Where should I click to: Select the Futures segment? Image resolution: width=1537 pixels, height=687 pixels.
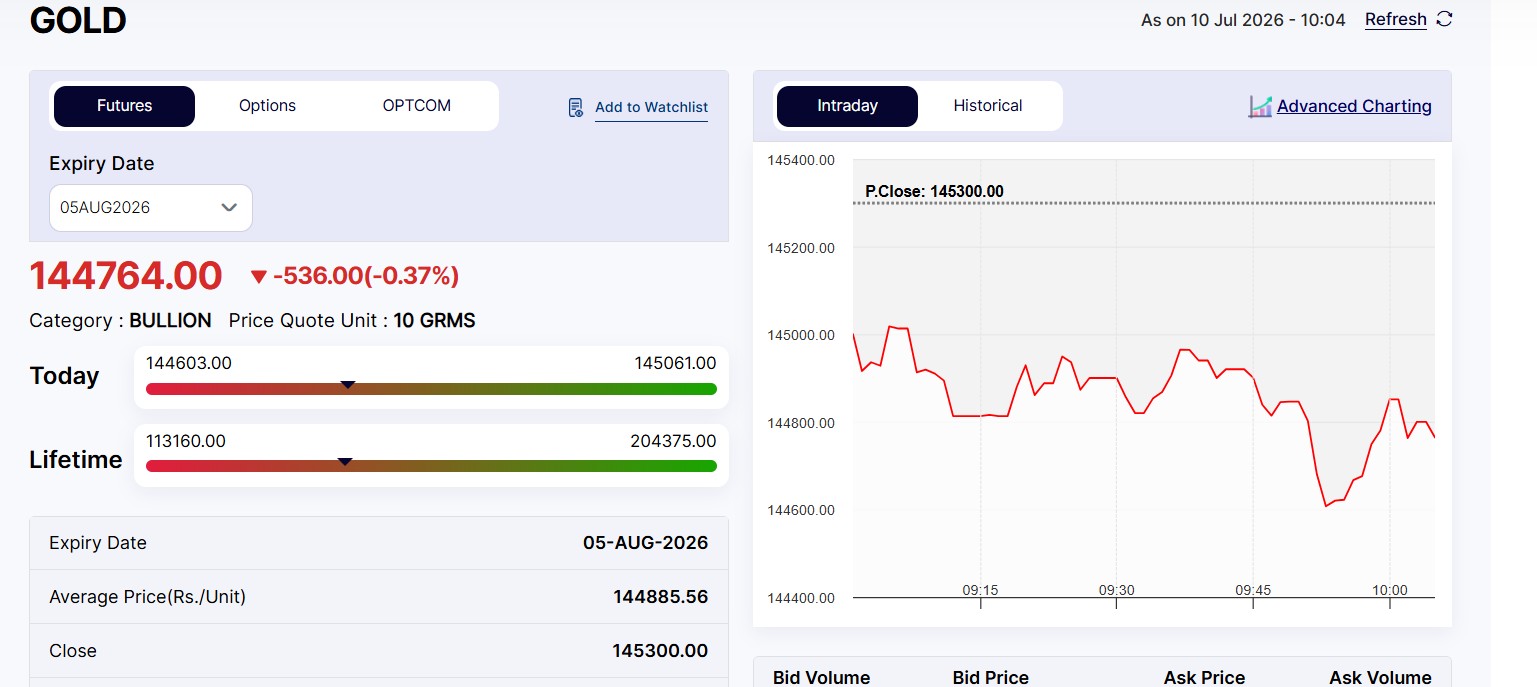pyautogui.click(x=124, y=106)
